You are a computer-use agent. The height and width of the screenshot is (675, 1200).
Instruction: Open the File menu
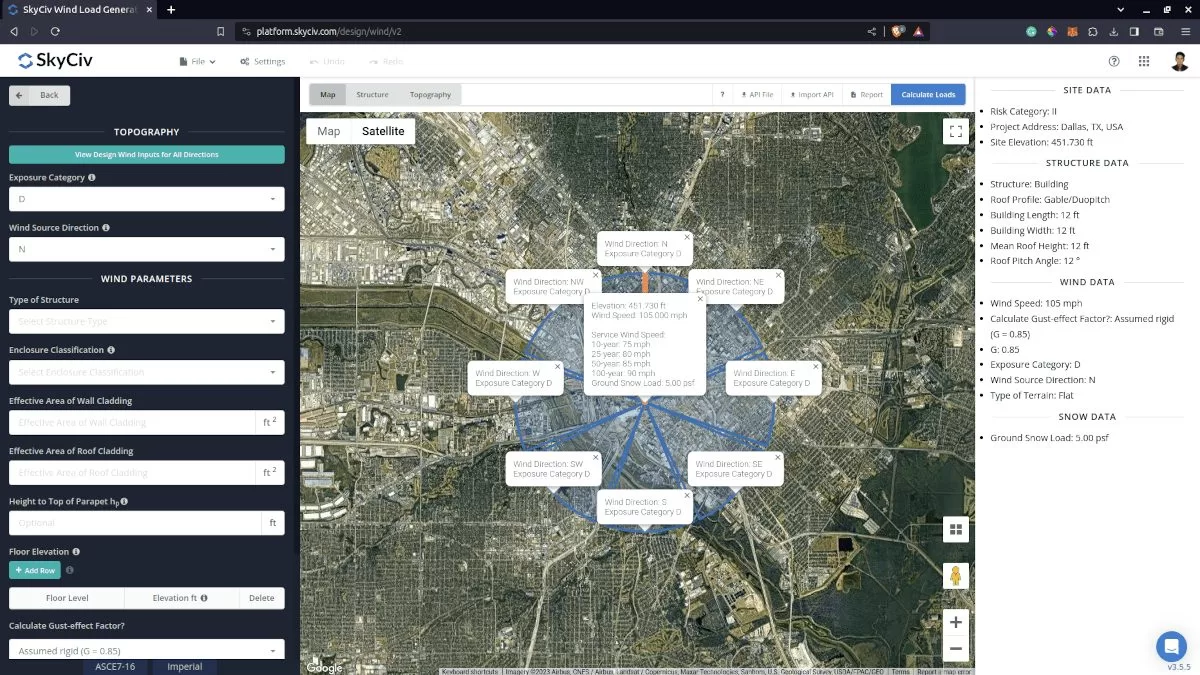tap(197, 62)
